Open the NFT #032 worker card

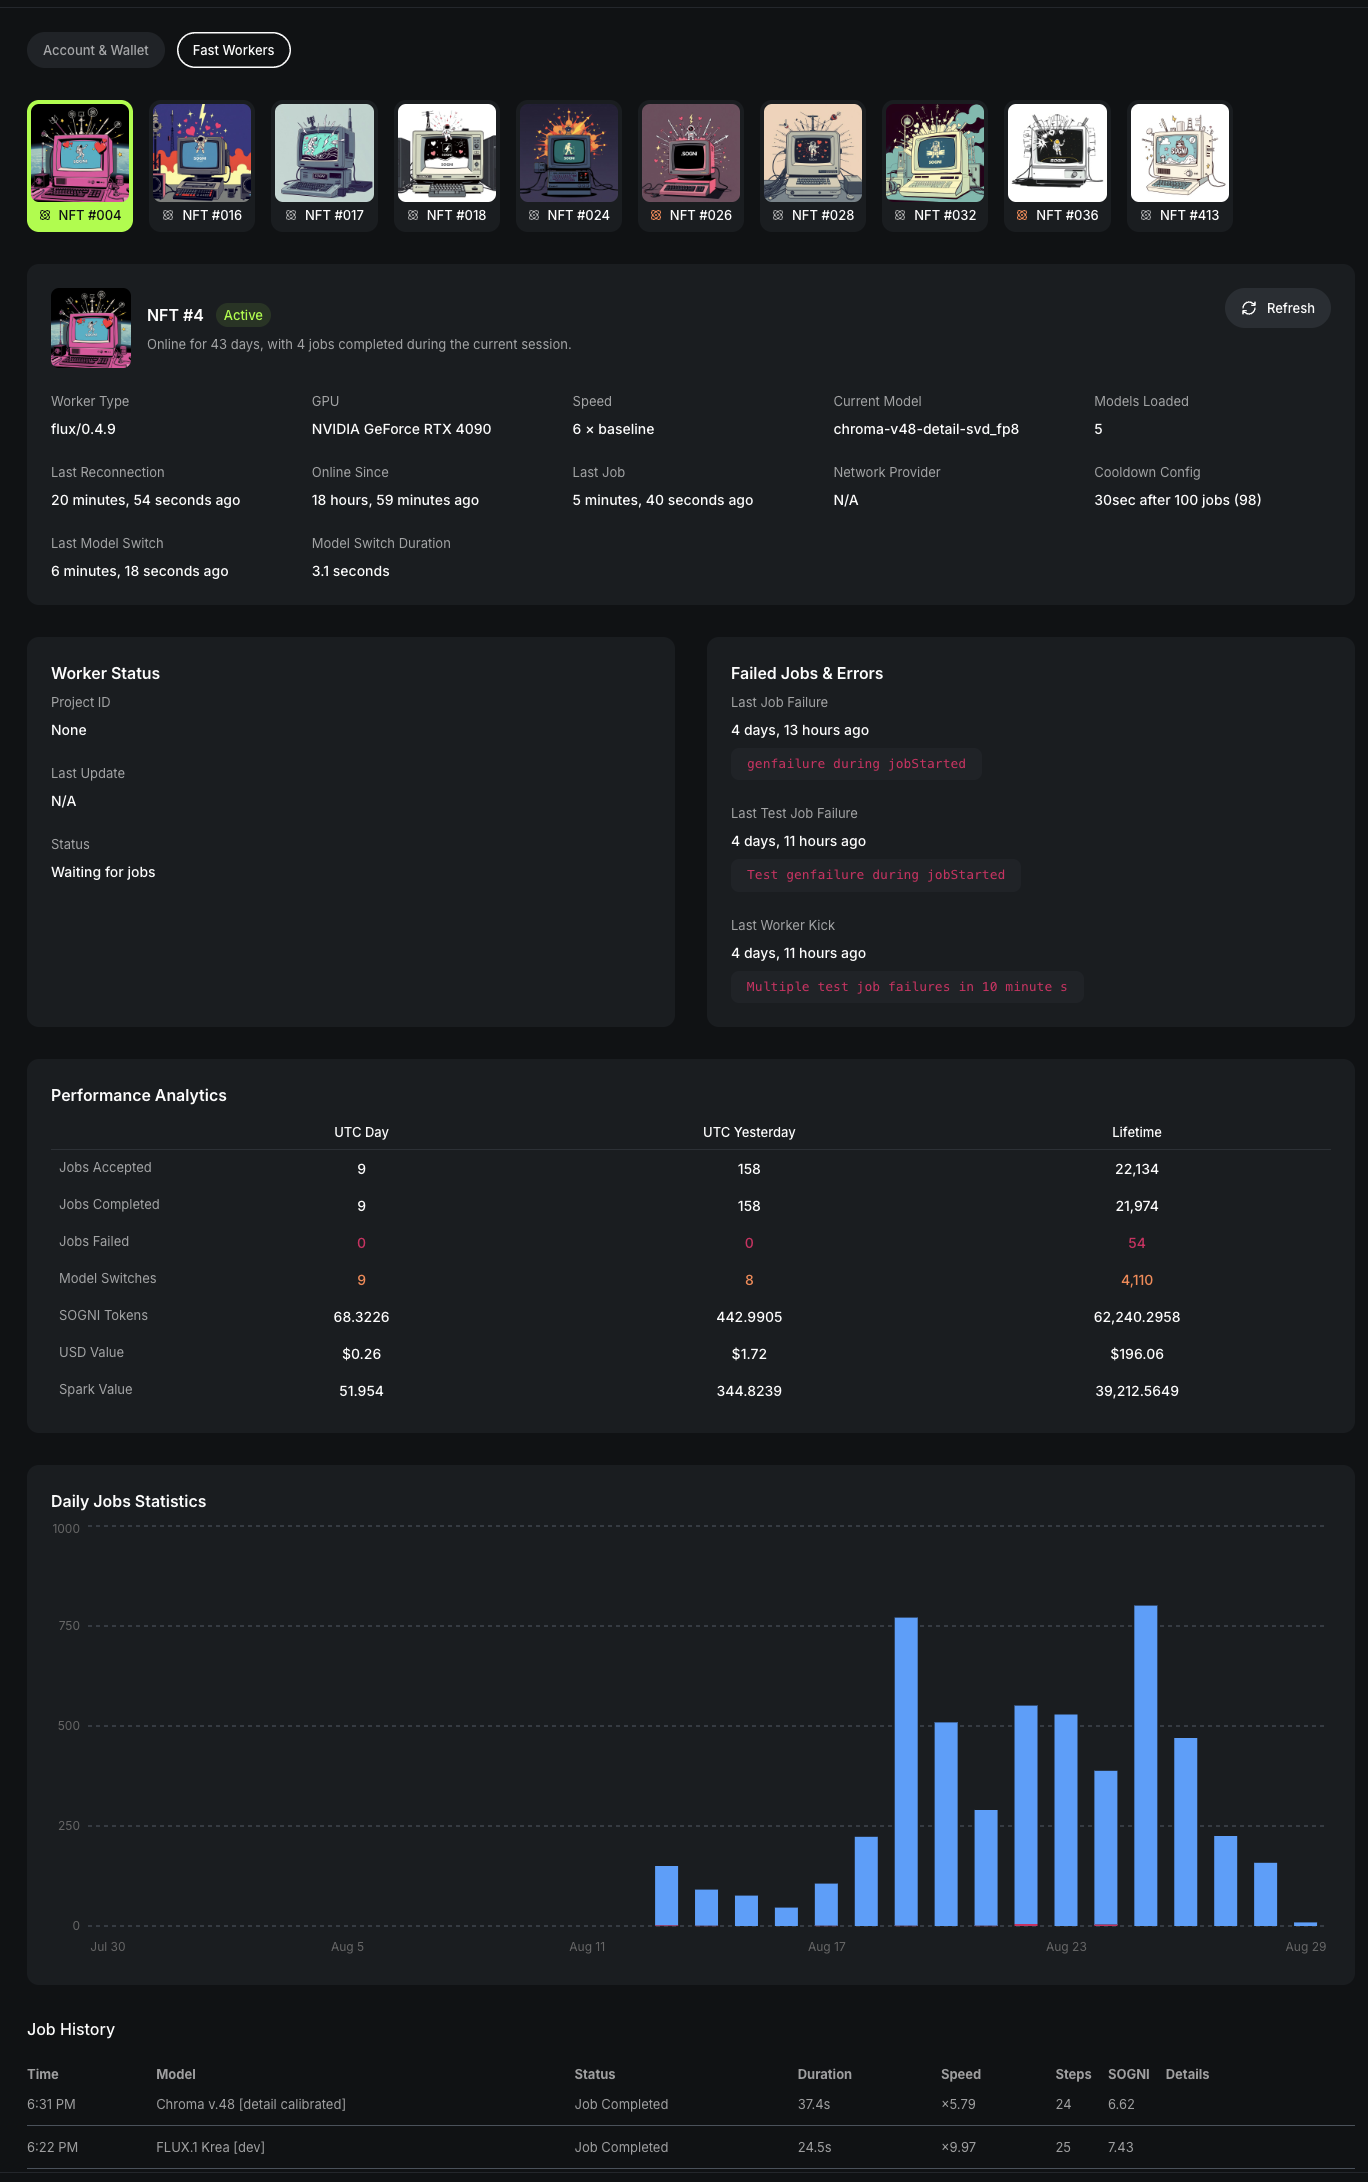pyautogui.click(x=935, y=165)
